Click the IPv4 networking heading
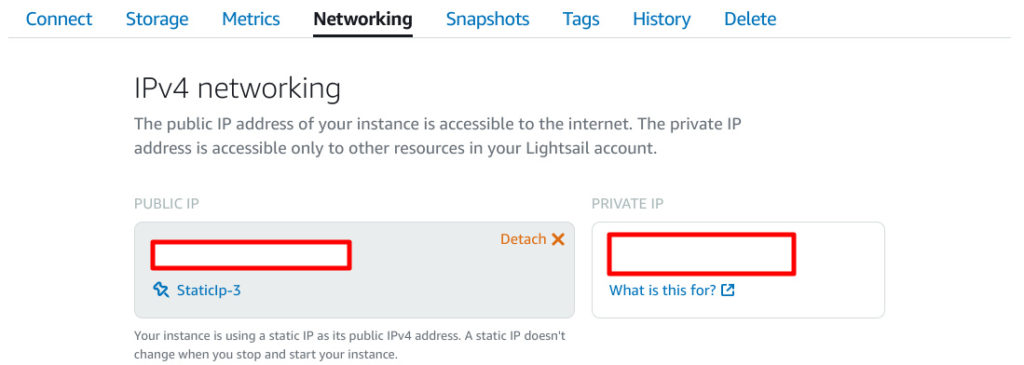 click(x=237, y=89)
